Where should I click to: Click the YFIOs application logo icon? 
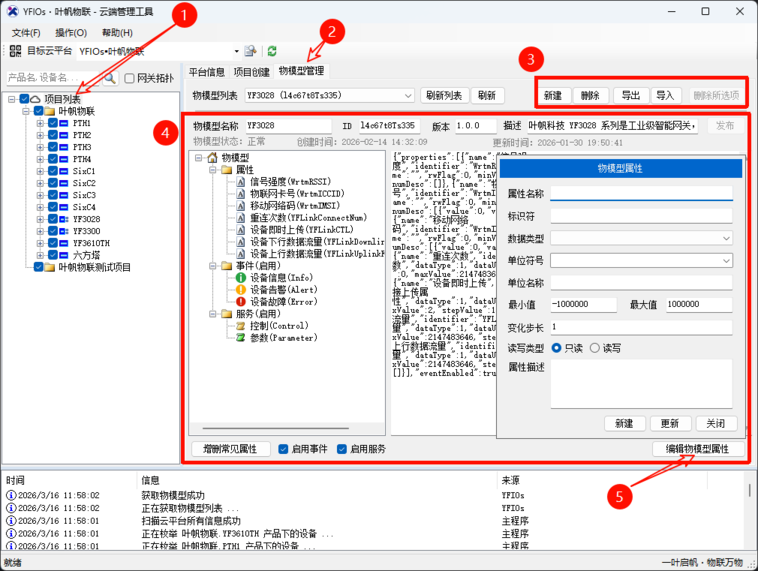pos(12,11)
